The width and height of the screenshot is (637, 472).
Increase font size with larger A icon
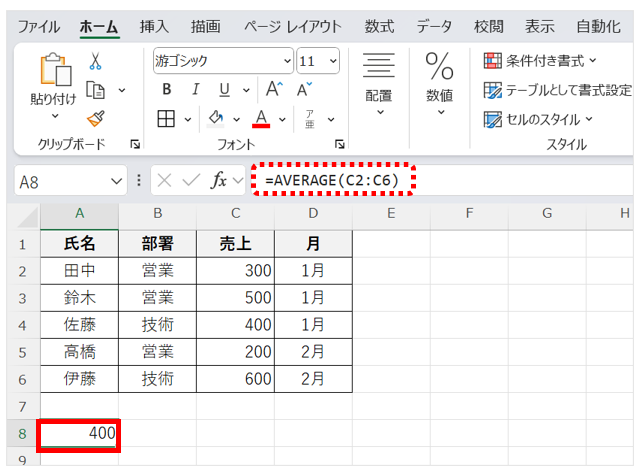coord(275,89)
